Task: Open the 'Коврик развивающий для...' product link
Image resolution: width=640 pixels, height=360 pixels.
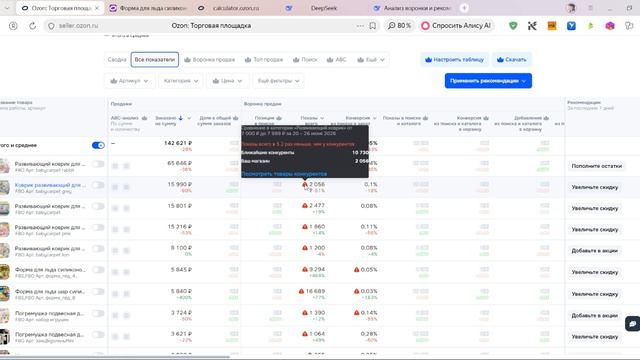Action: (50, 185)
